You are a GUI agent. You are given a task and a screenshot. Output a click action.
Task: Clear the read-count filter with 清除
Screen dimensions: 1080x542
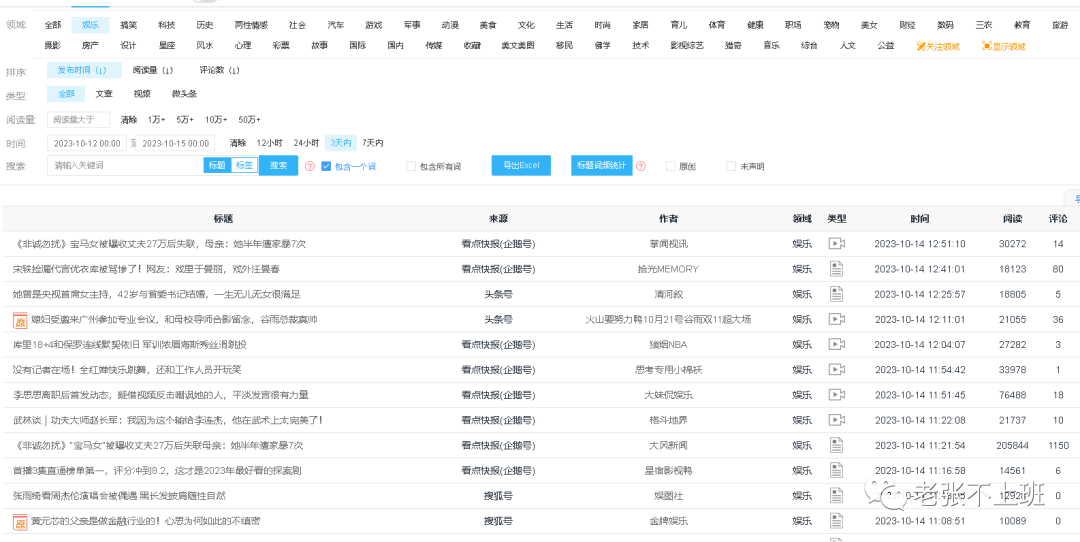129,120
